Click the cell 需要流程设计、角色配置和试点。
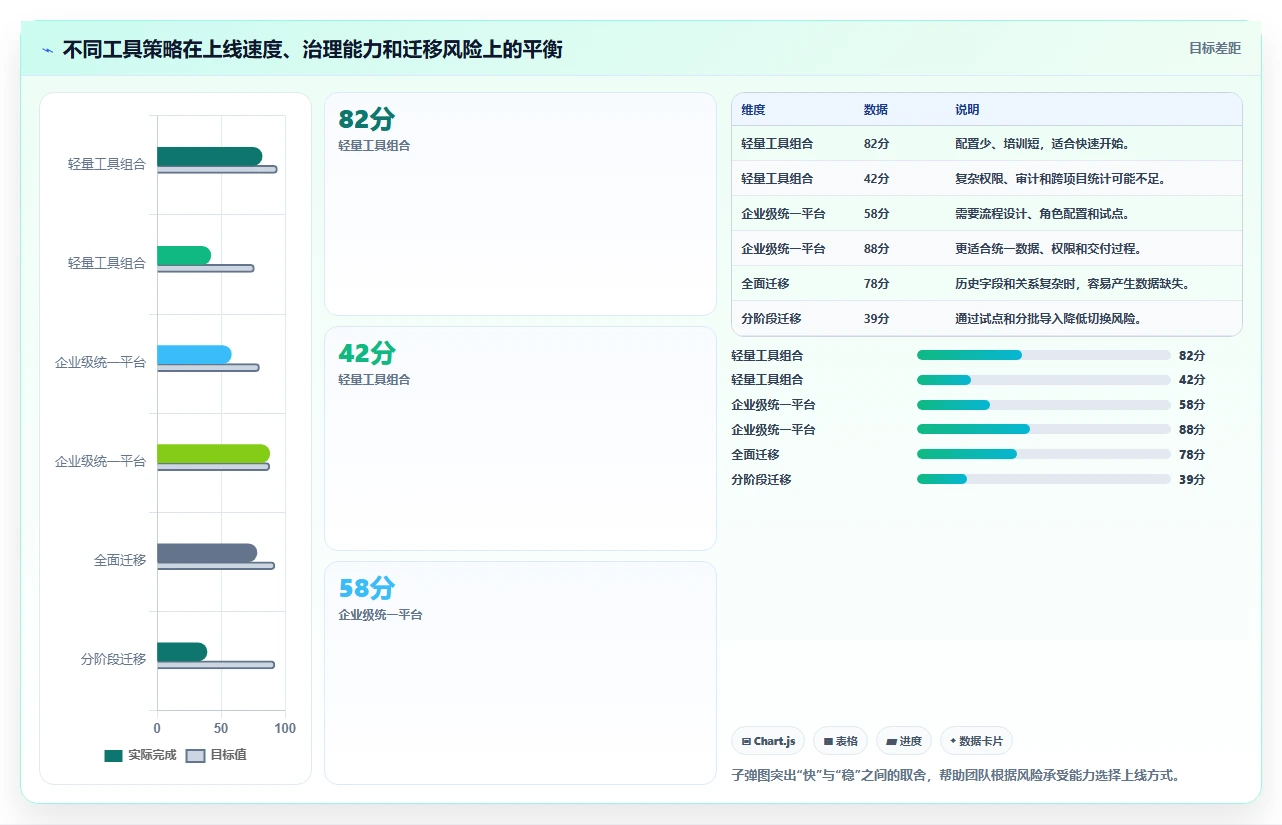This screenshot has width=1282, height=825. [1043, 213]
